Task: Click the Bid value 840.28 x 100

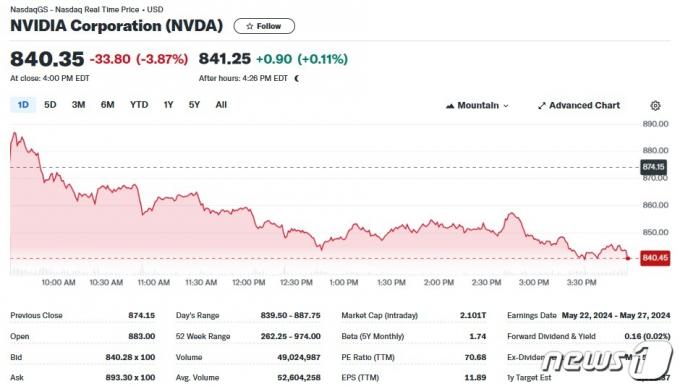Action: click(x=130, y=357)
